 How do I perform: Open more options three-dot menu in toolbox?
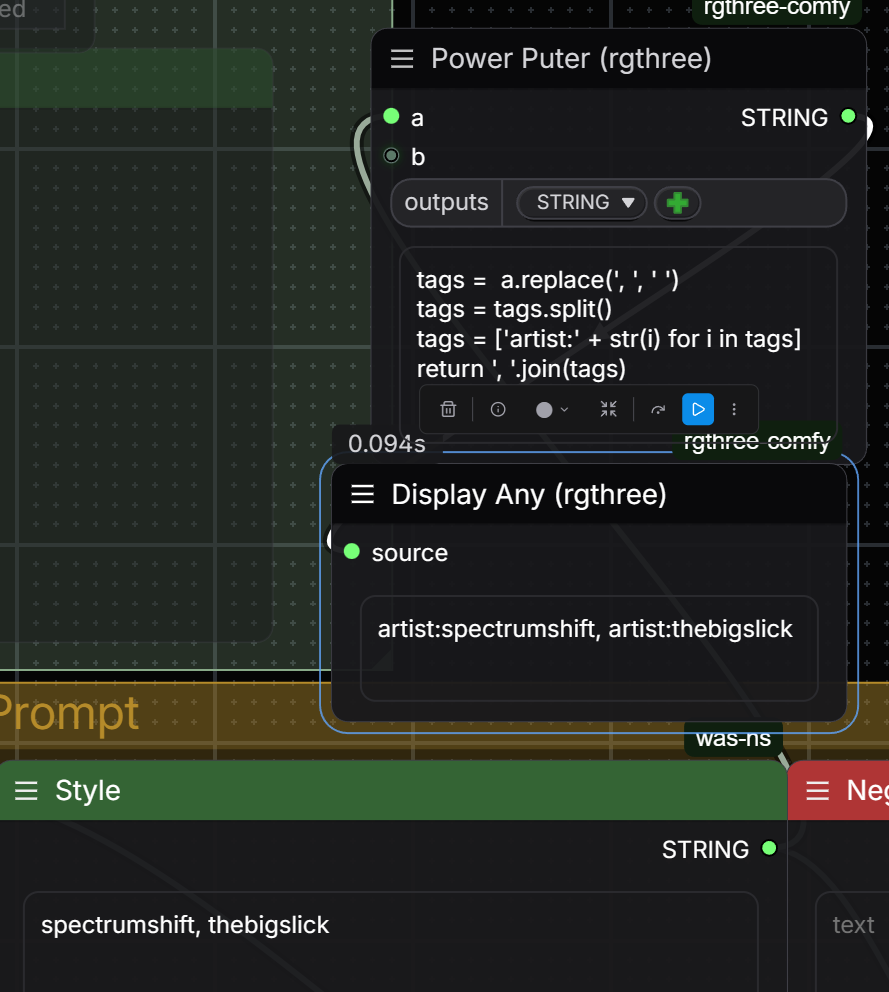click(x=734, y=409)
